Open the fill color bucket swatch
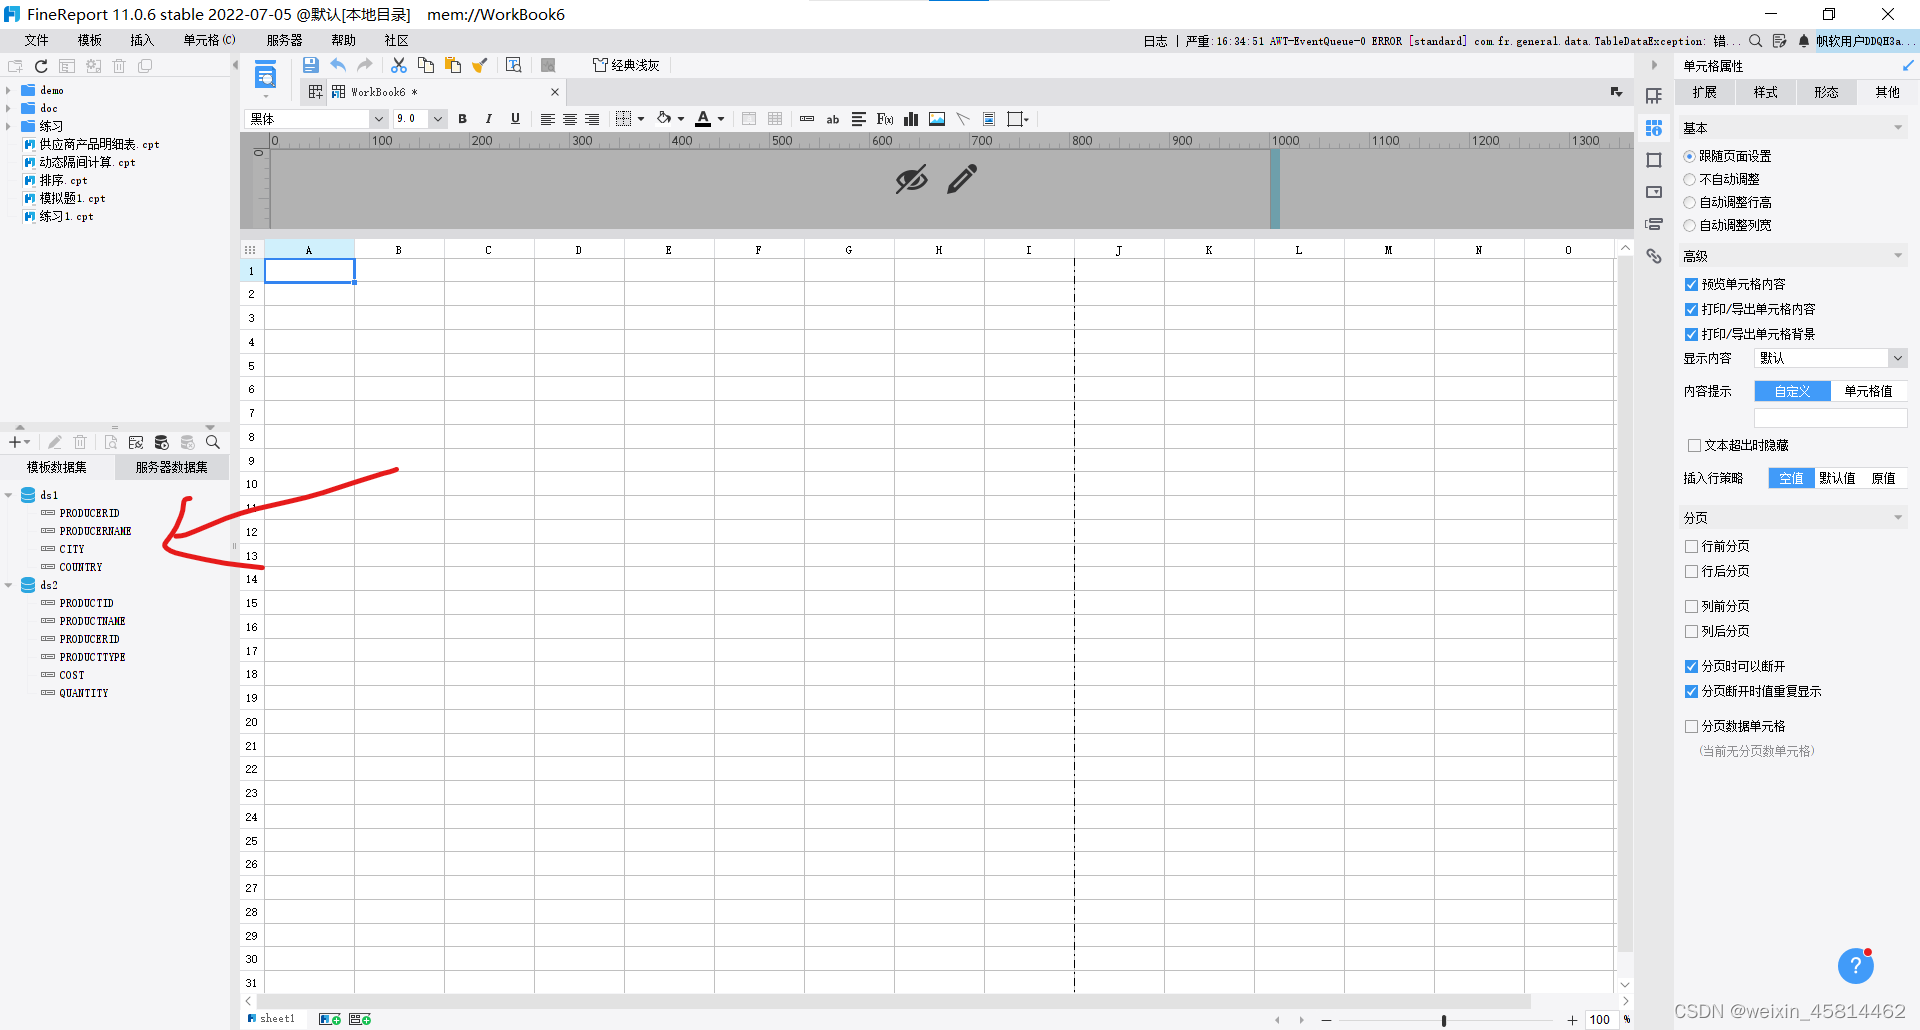Screen dimensions: 1920x1030 pyautogui.click(x=664, y=119)
